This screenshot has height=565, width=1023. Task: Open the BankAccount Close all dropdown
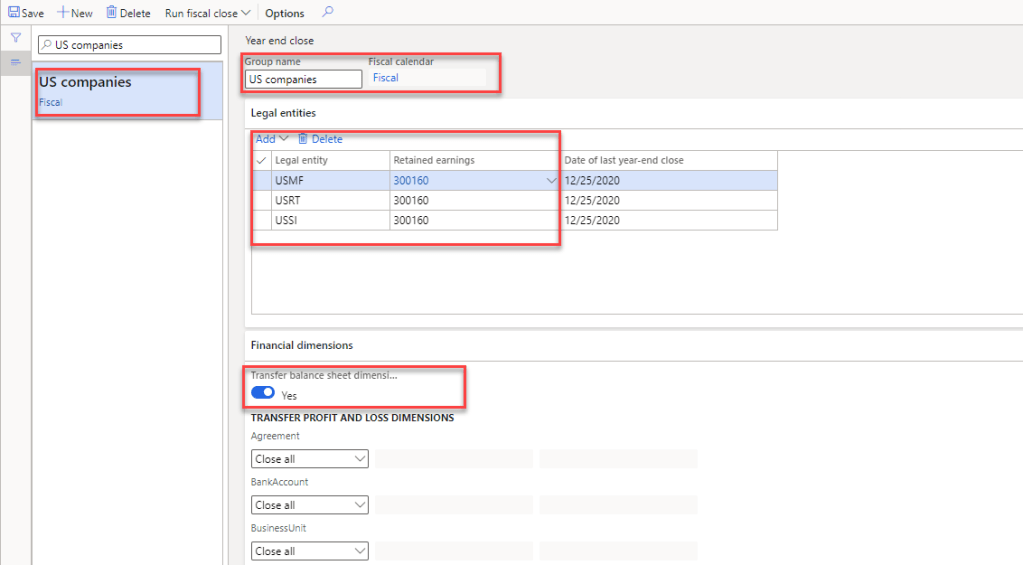(309, 505)
